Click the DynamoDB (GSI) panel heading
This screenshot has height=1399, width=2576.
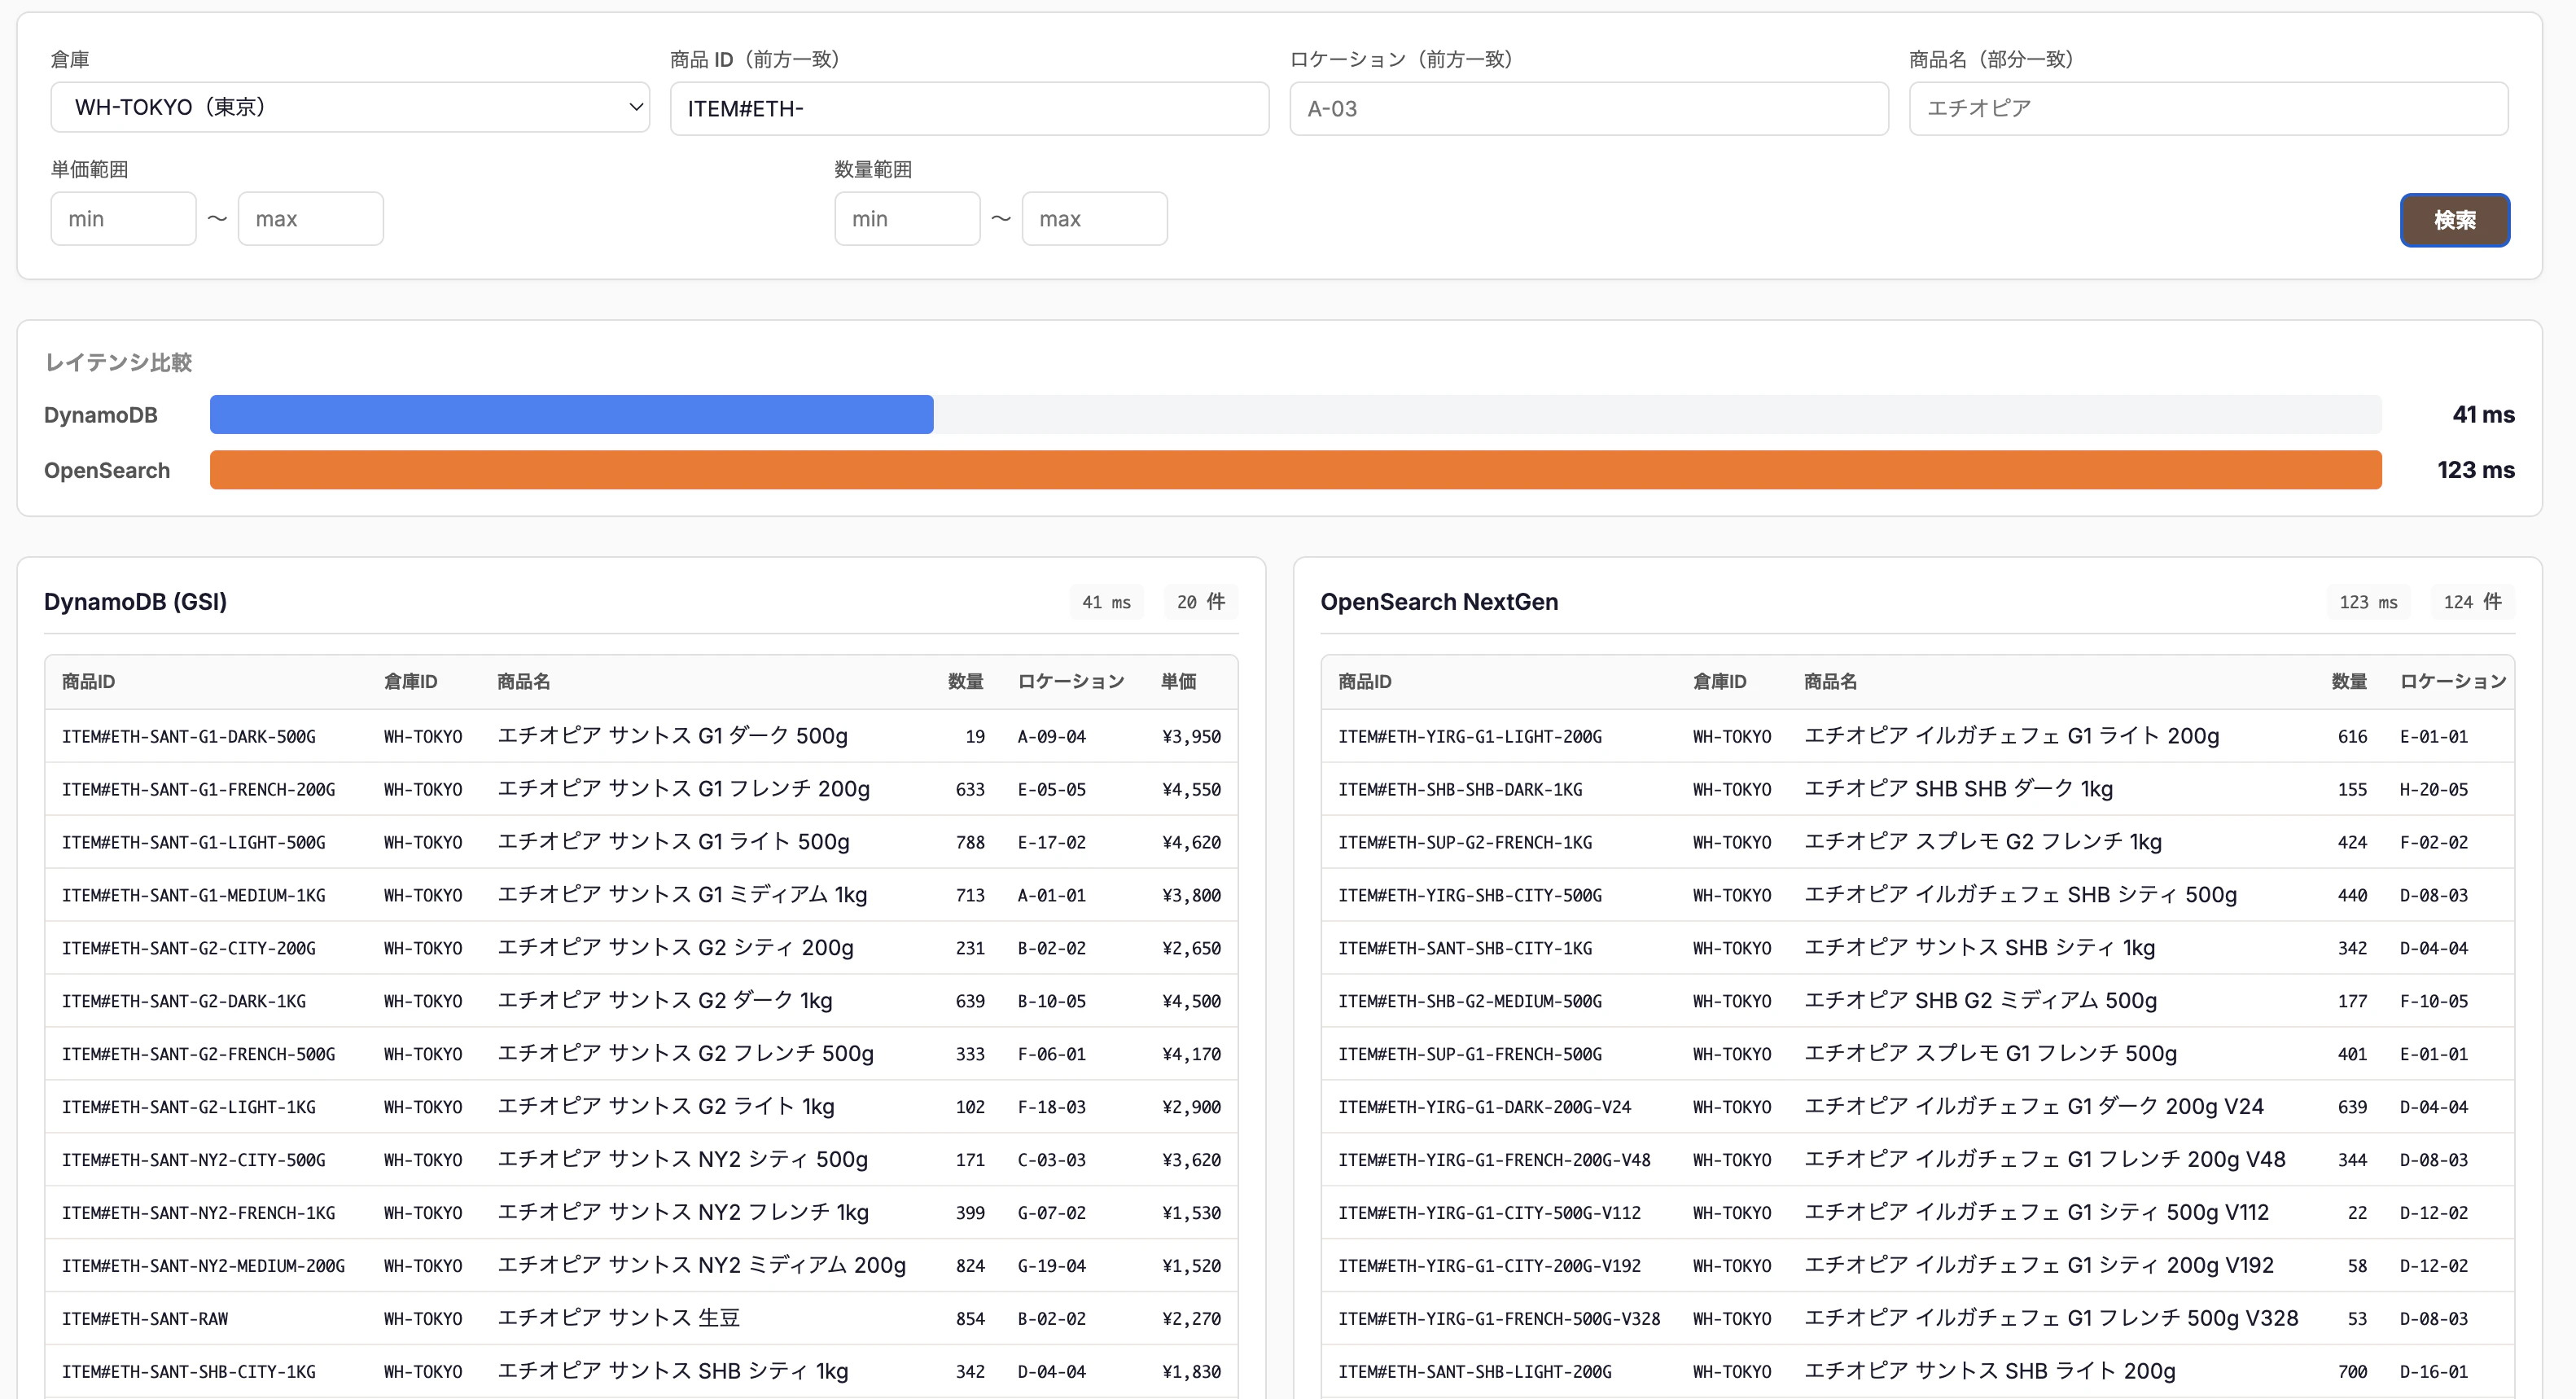point(135,602)
